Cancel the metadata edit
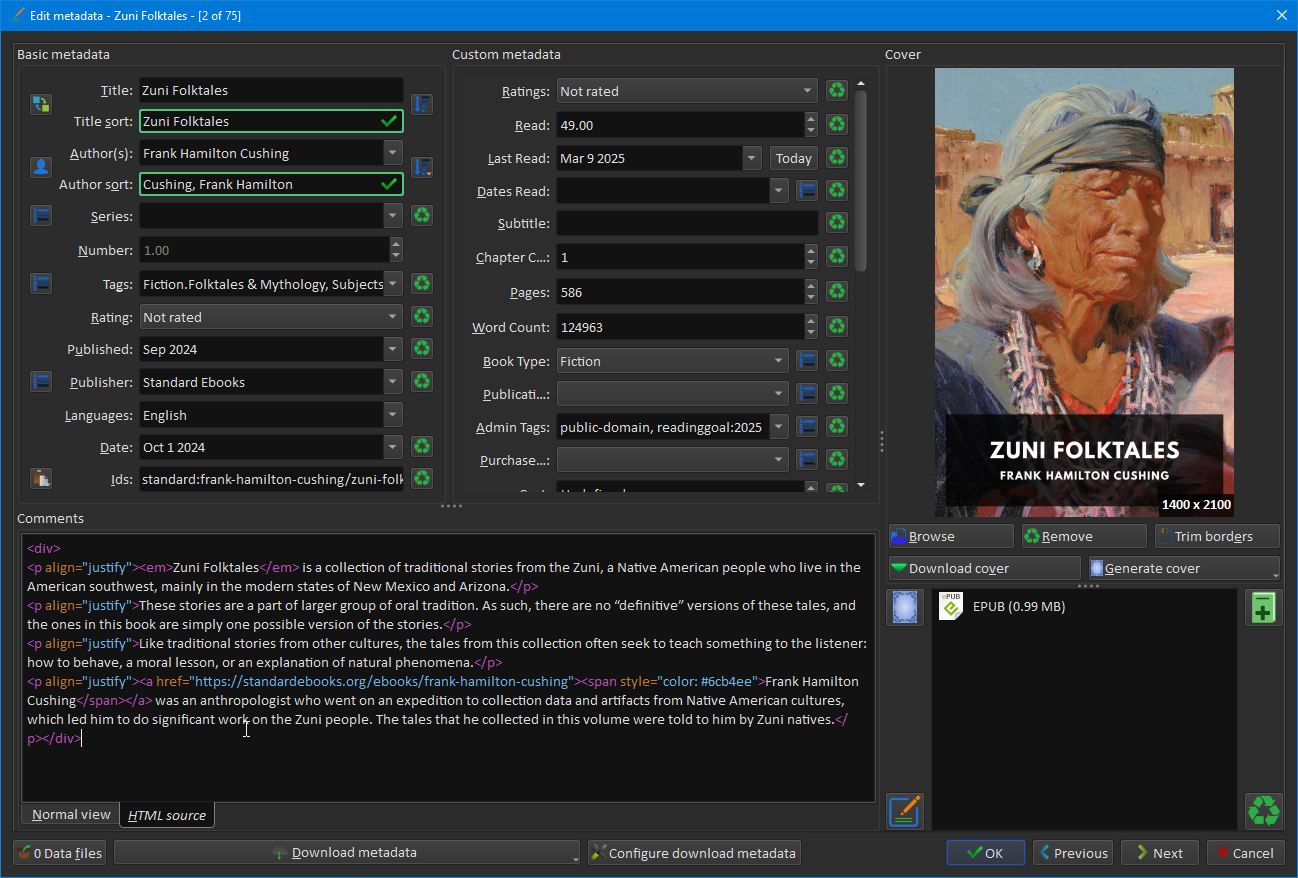The height and width of the screenshot is (878, 1298). [x=1245, y=853]
